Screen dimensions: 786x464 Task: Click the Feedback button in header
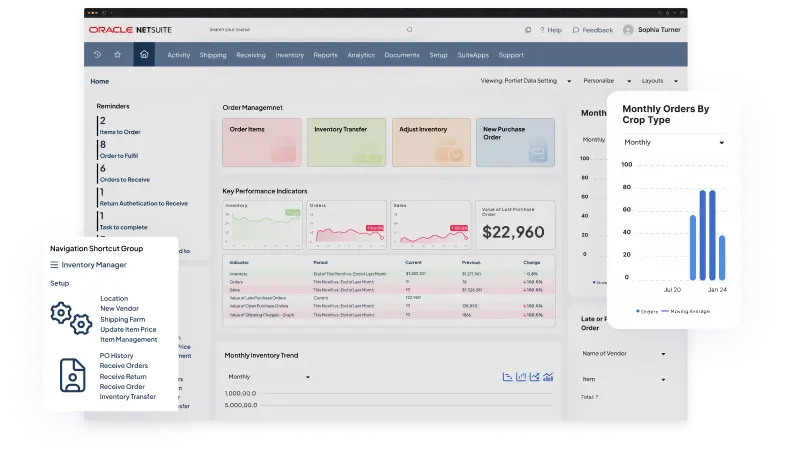tap(591, 30)
